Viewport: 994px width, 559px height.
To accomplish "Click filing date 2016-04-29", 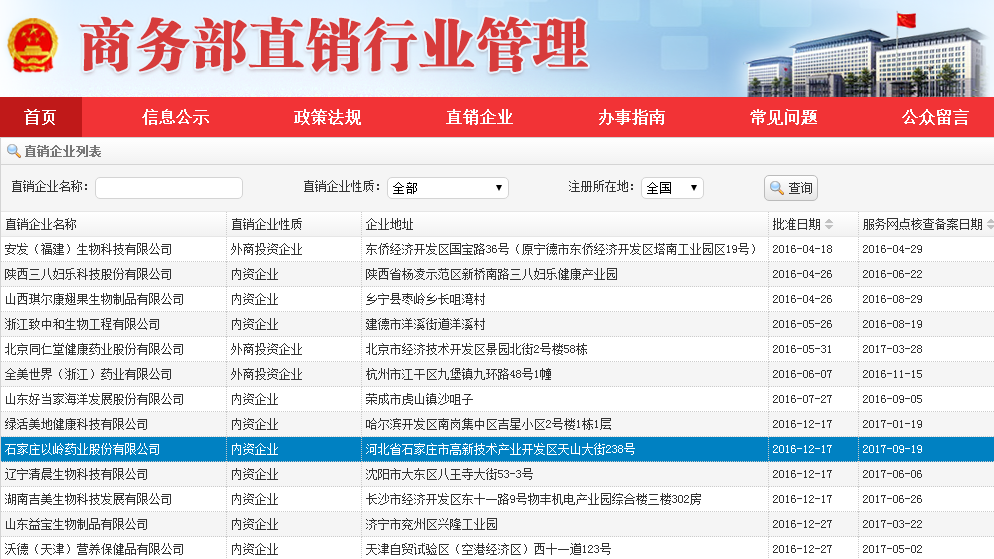I will (892, 249).
